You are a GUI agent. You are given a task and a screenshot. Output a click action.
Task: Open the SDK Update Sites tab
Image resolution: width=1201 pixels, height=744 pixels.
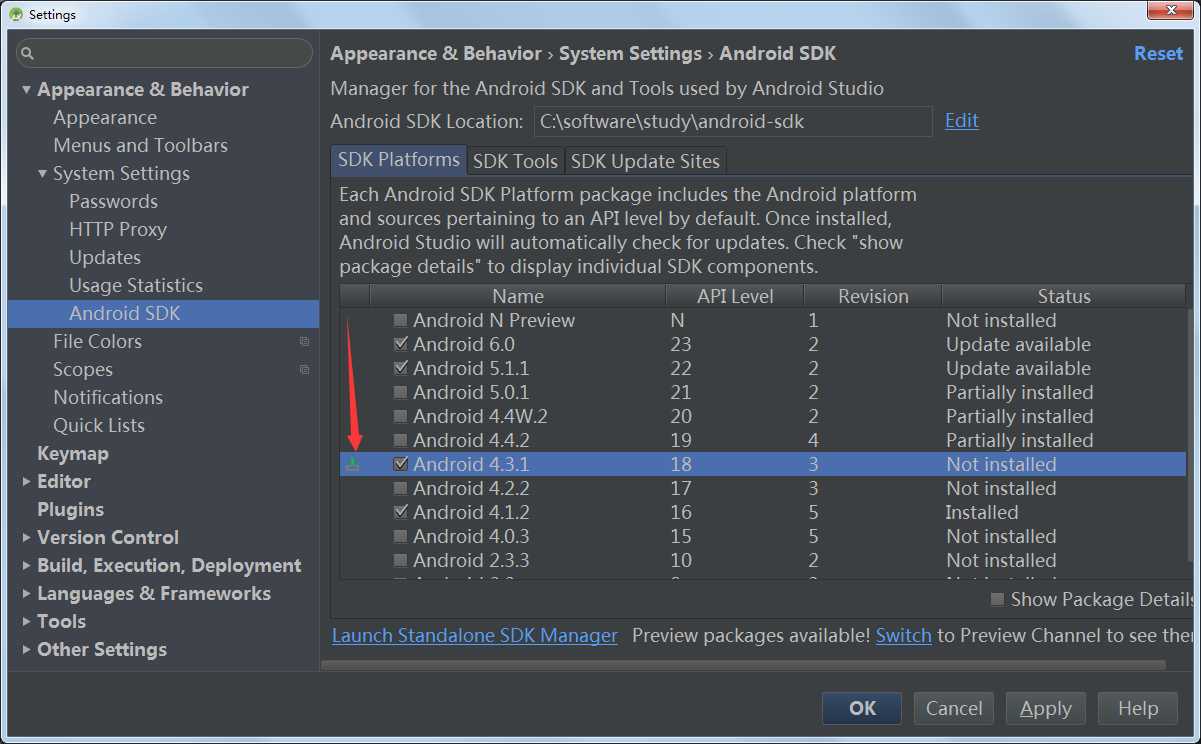coord(644,161)
